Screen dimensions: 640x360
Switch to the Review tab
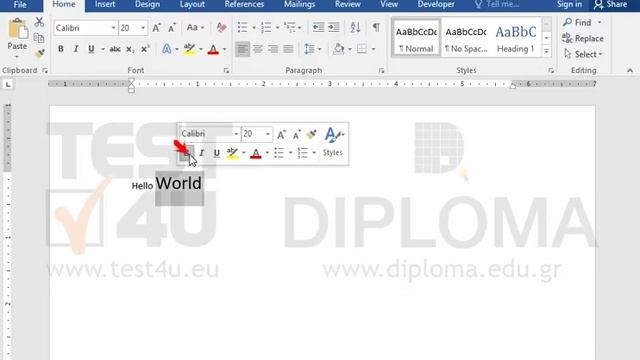point(348,5)
